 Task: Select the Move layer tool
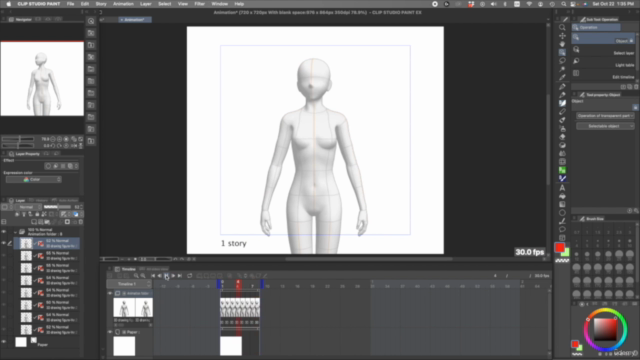click(x=562, y=36)
